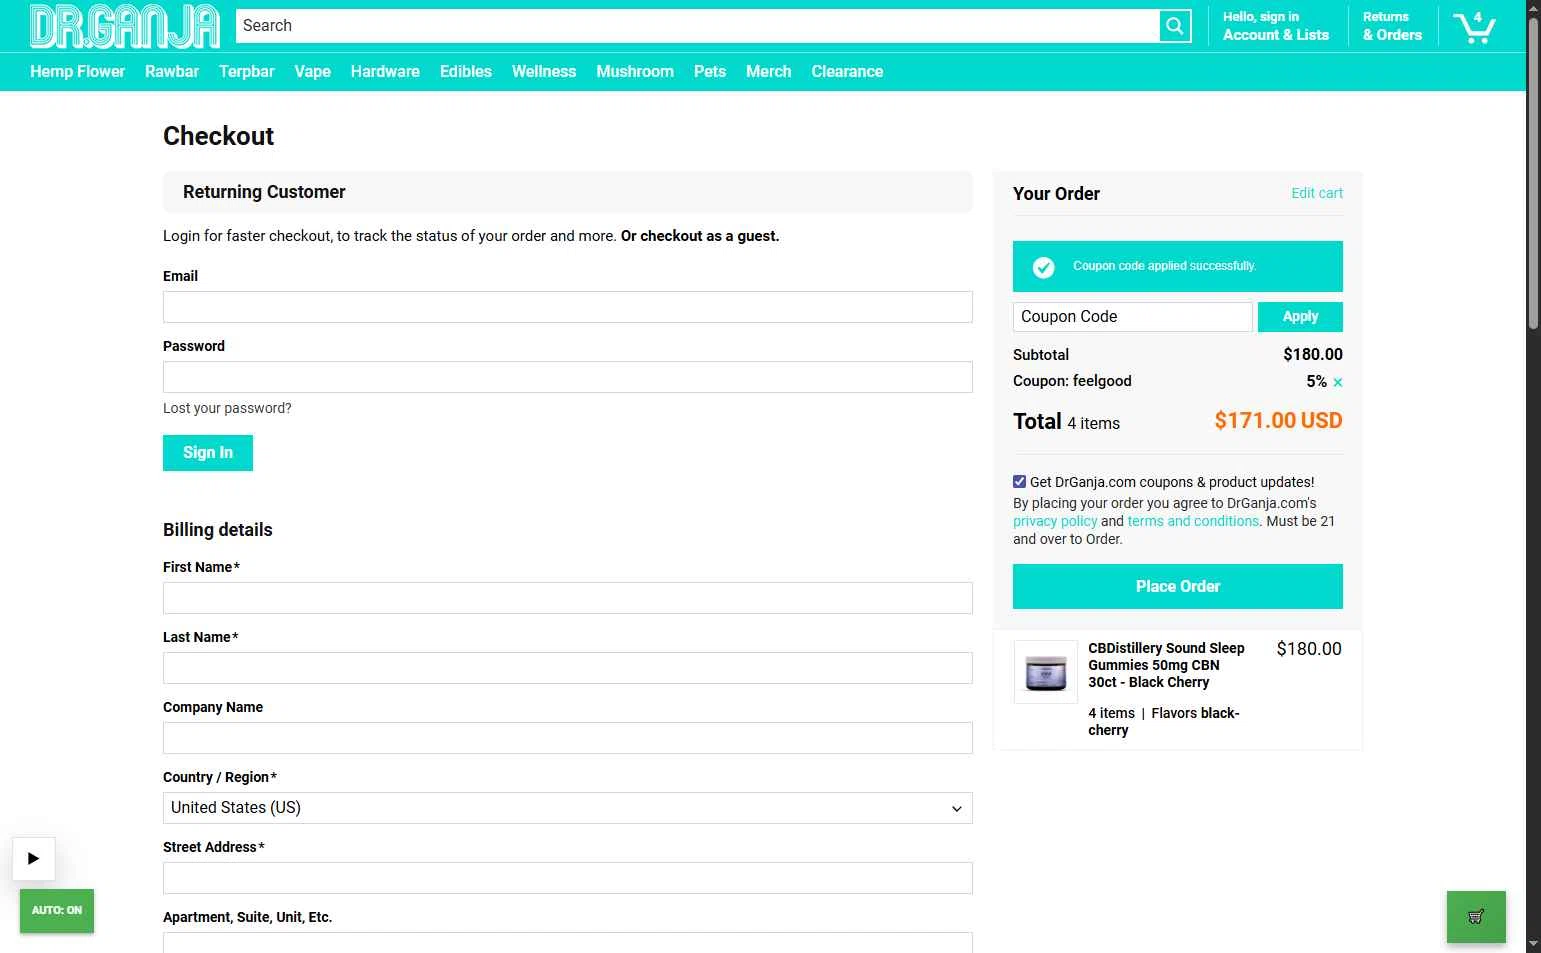Open the Edibles menu

coord(466,72)
